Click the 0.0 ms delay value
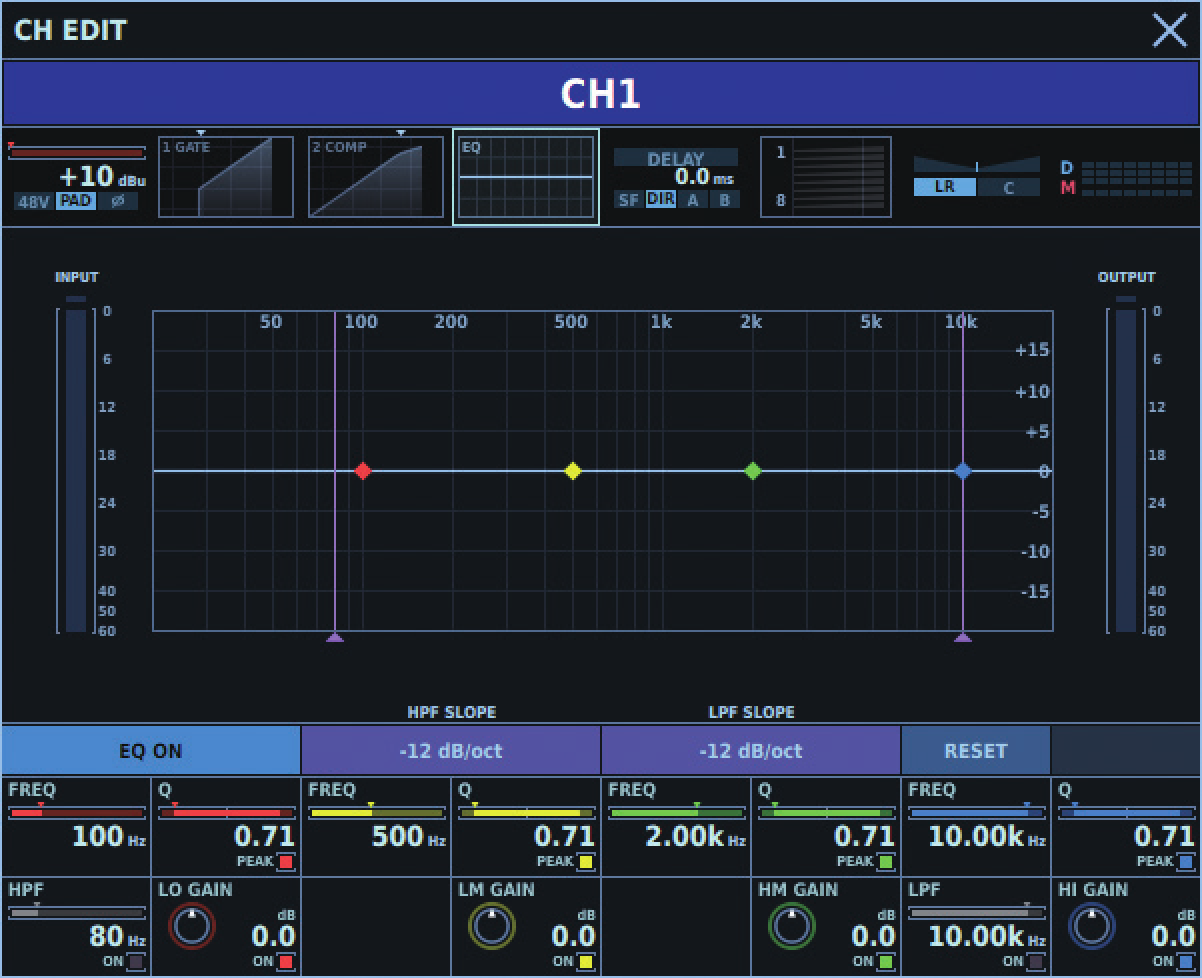The image size is (1202, 978). tap(705, 177)
